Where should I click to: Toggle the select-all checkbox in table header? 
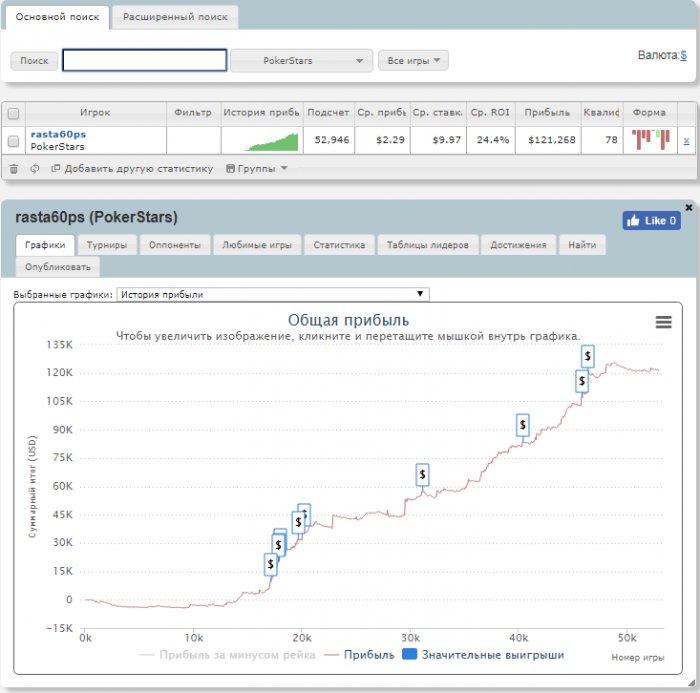(x=13, y=113)
